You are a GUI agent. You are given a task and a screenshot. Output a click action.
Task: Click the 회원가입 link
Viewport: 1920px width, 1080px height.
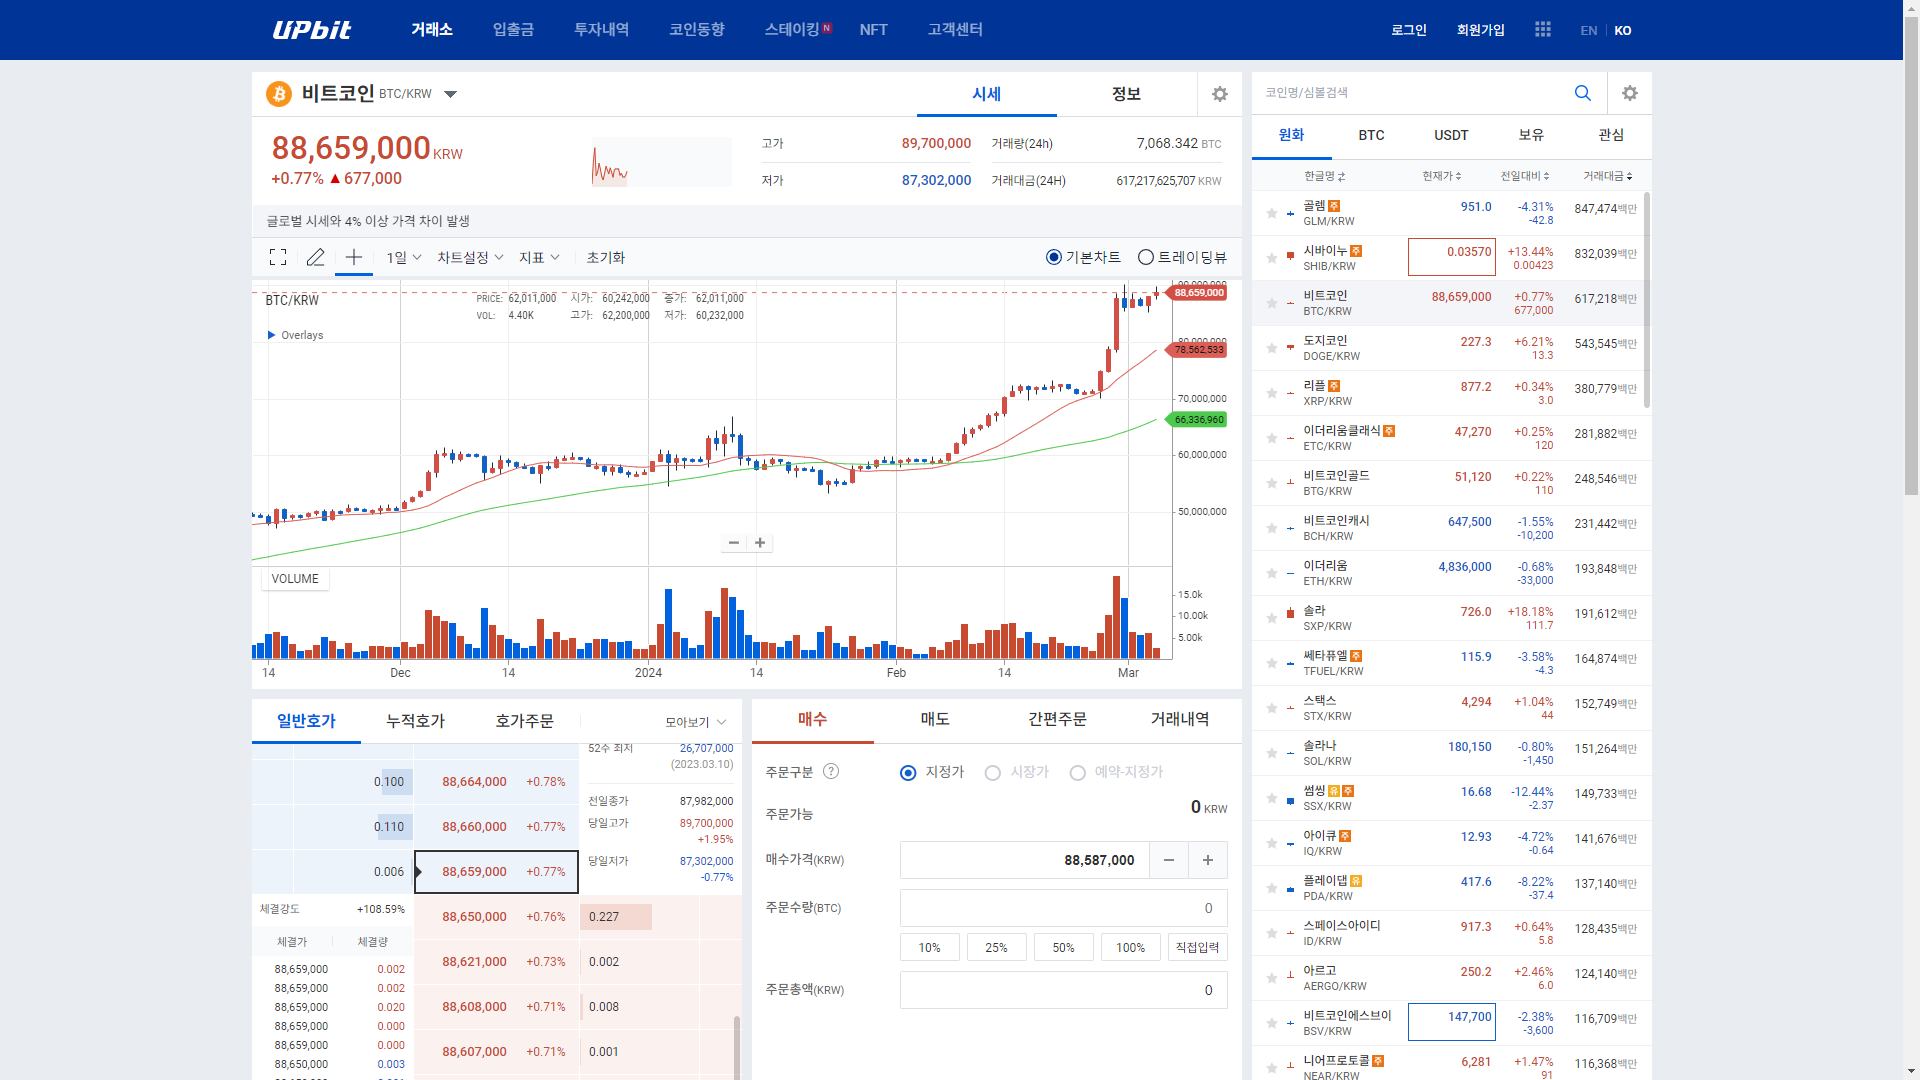pos(1480,30)
